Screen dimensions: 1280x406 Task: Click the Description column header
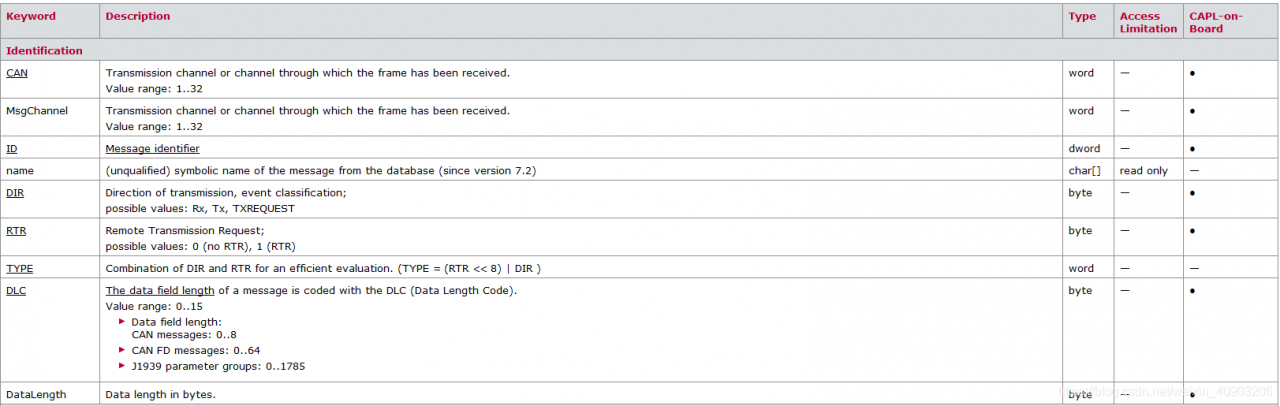[x=138, y=16]
